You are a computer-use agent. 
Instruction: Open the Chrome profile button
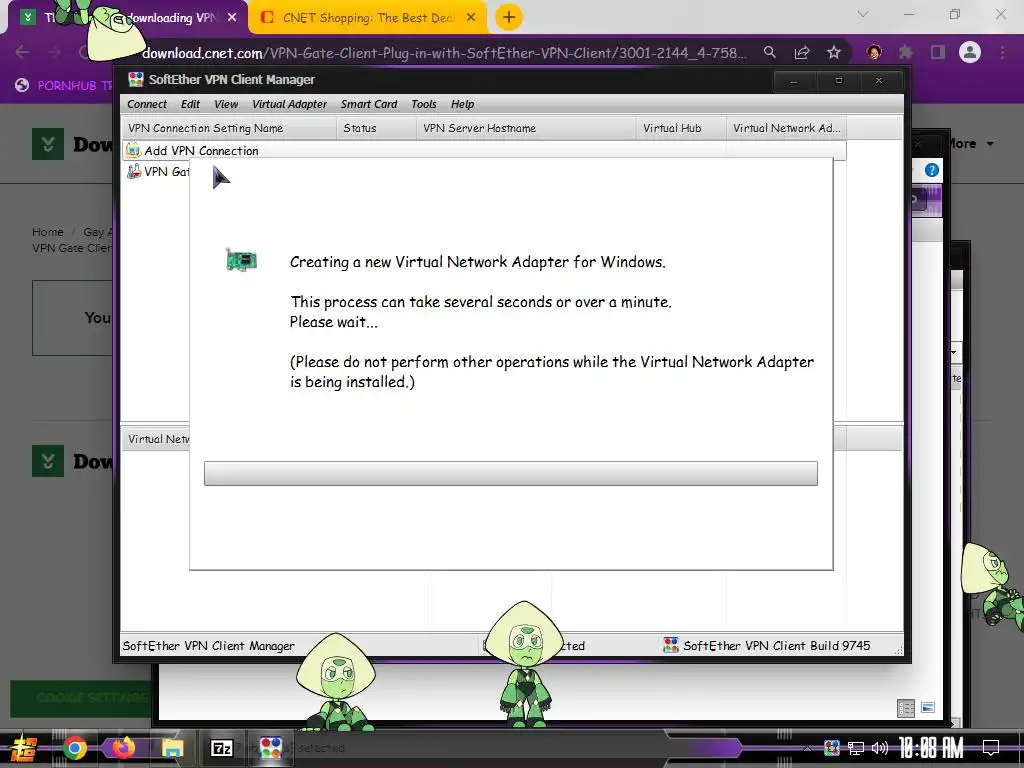970,52
